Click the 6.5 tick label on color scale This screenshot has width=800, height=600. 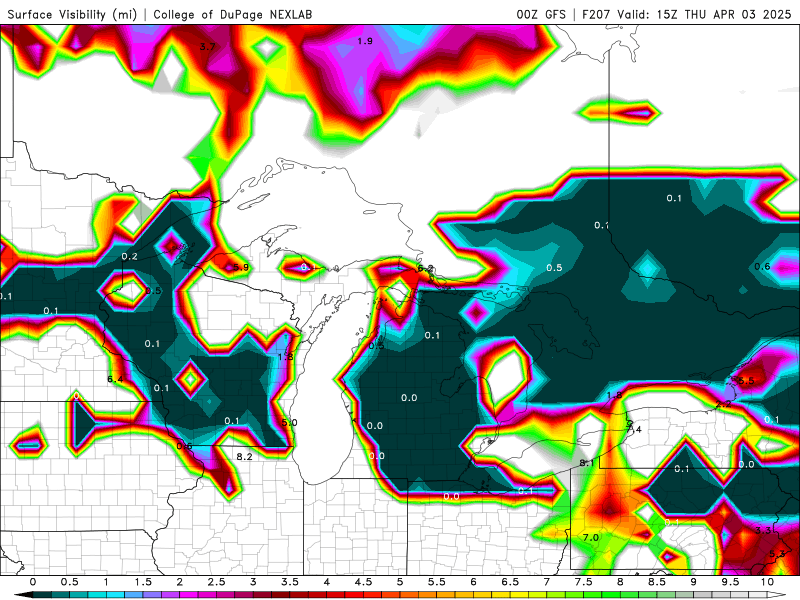(510, 582)
